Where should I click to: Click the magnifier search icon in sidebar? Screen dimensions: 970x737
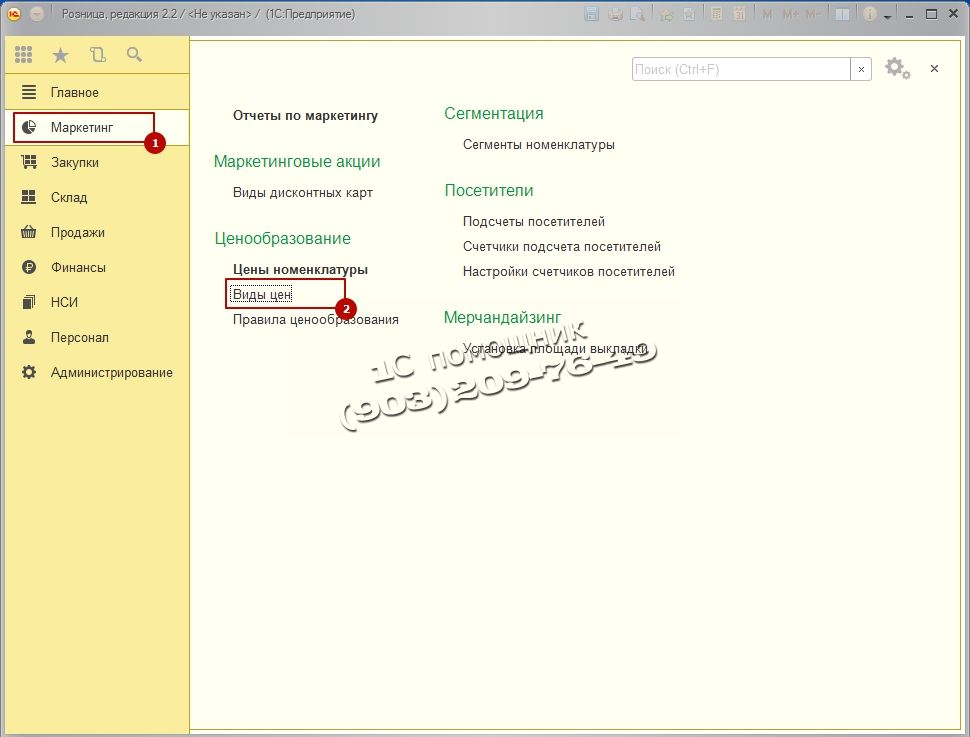click(134, 55)
